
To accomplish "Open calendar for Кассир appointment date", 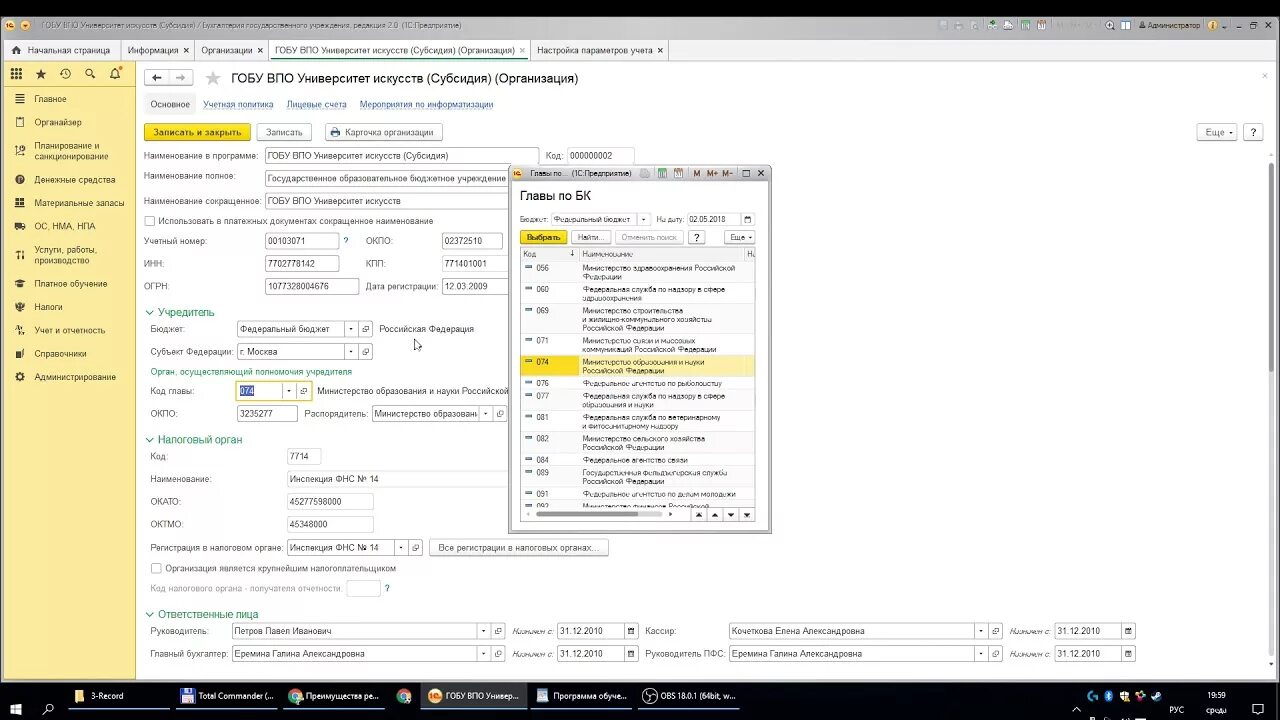I will [1128, 631].
